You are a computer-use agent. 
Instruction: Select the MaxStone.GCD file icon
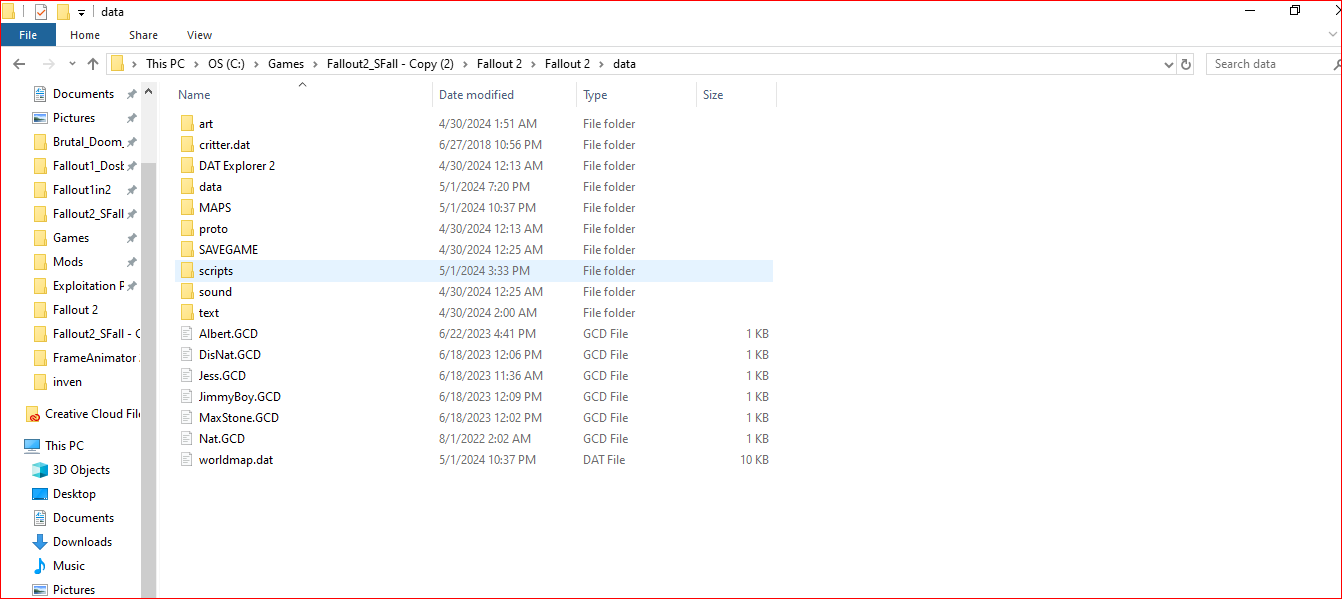point(187,418)
